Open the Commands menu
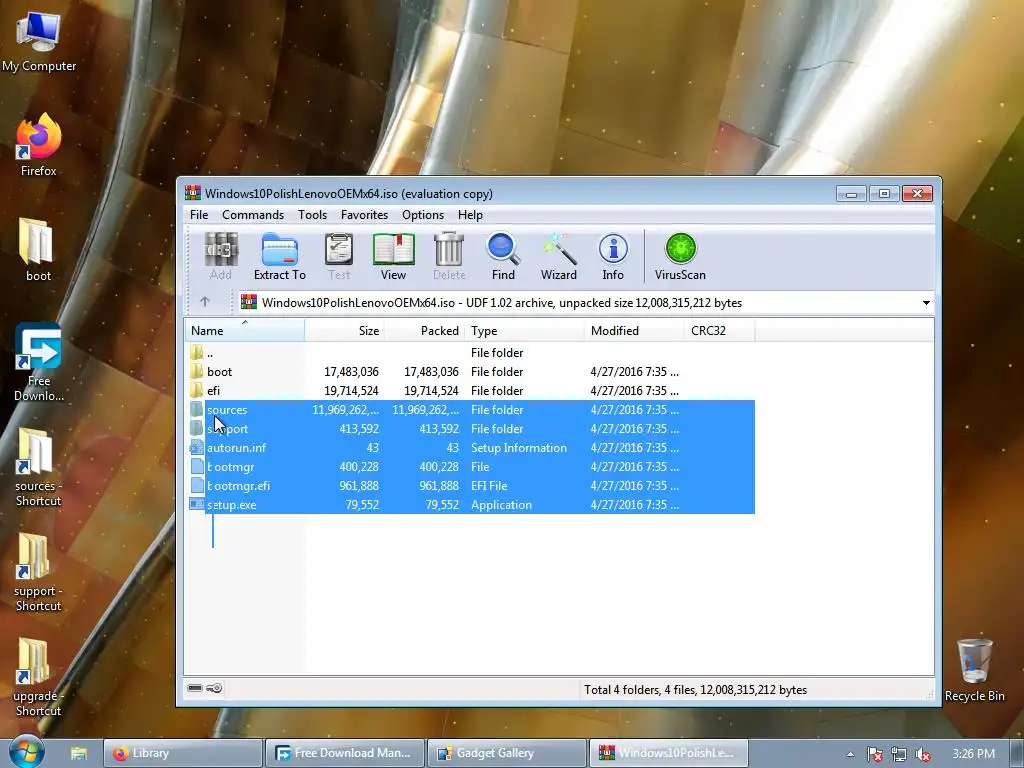1024x768 pixels. (x=253, y=215)
